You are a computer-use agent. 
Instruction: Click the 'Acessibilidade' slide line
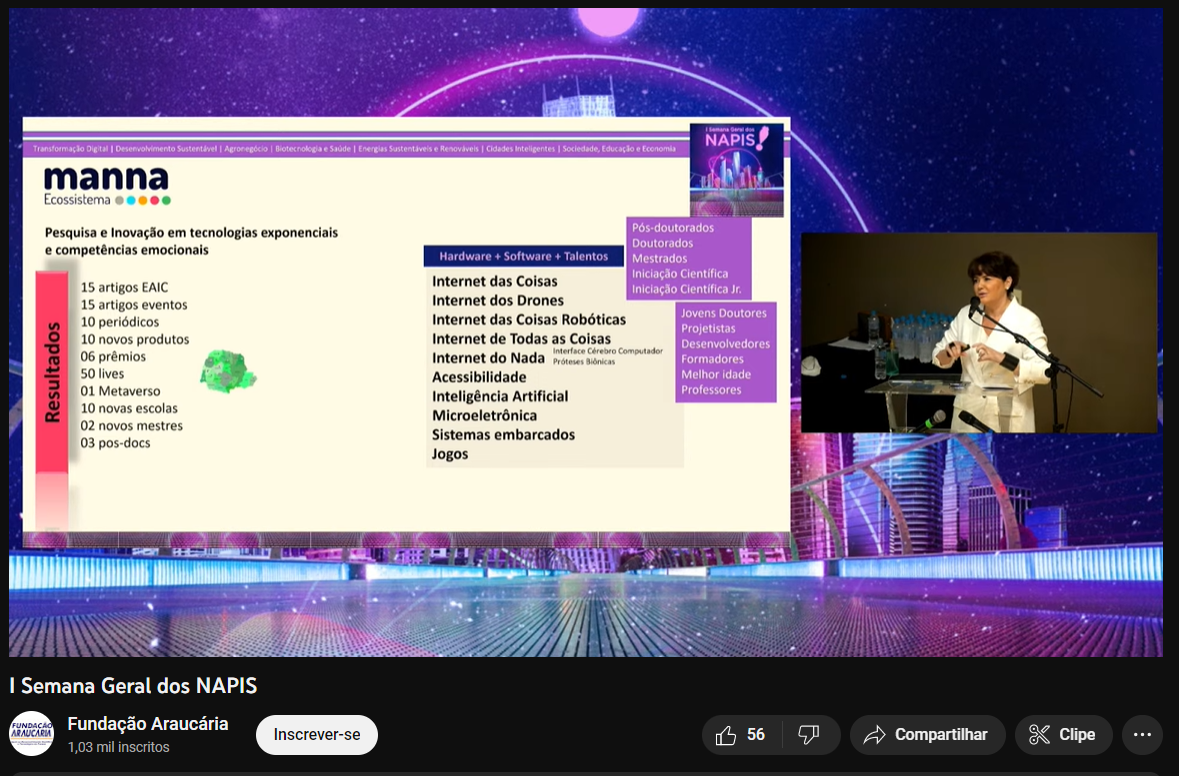tap(479, 377)
